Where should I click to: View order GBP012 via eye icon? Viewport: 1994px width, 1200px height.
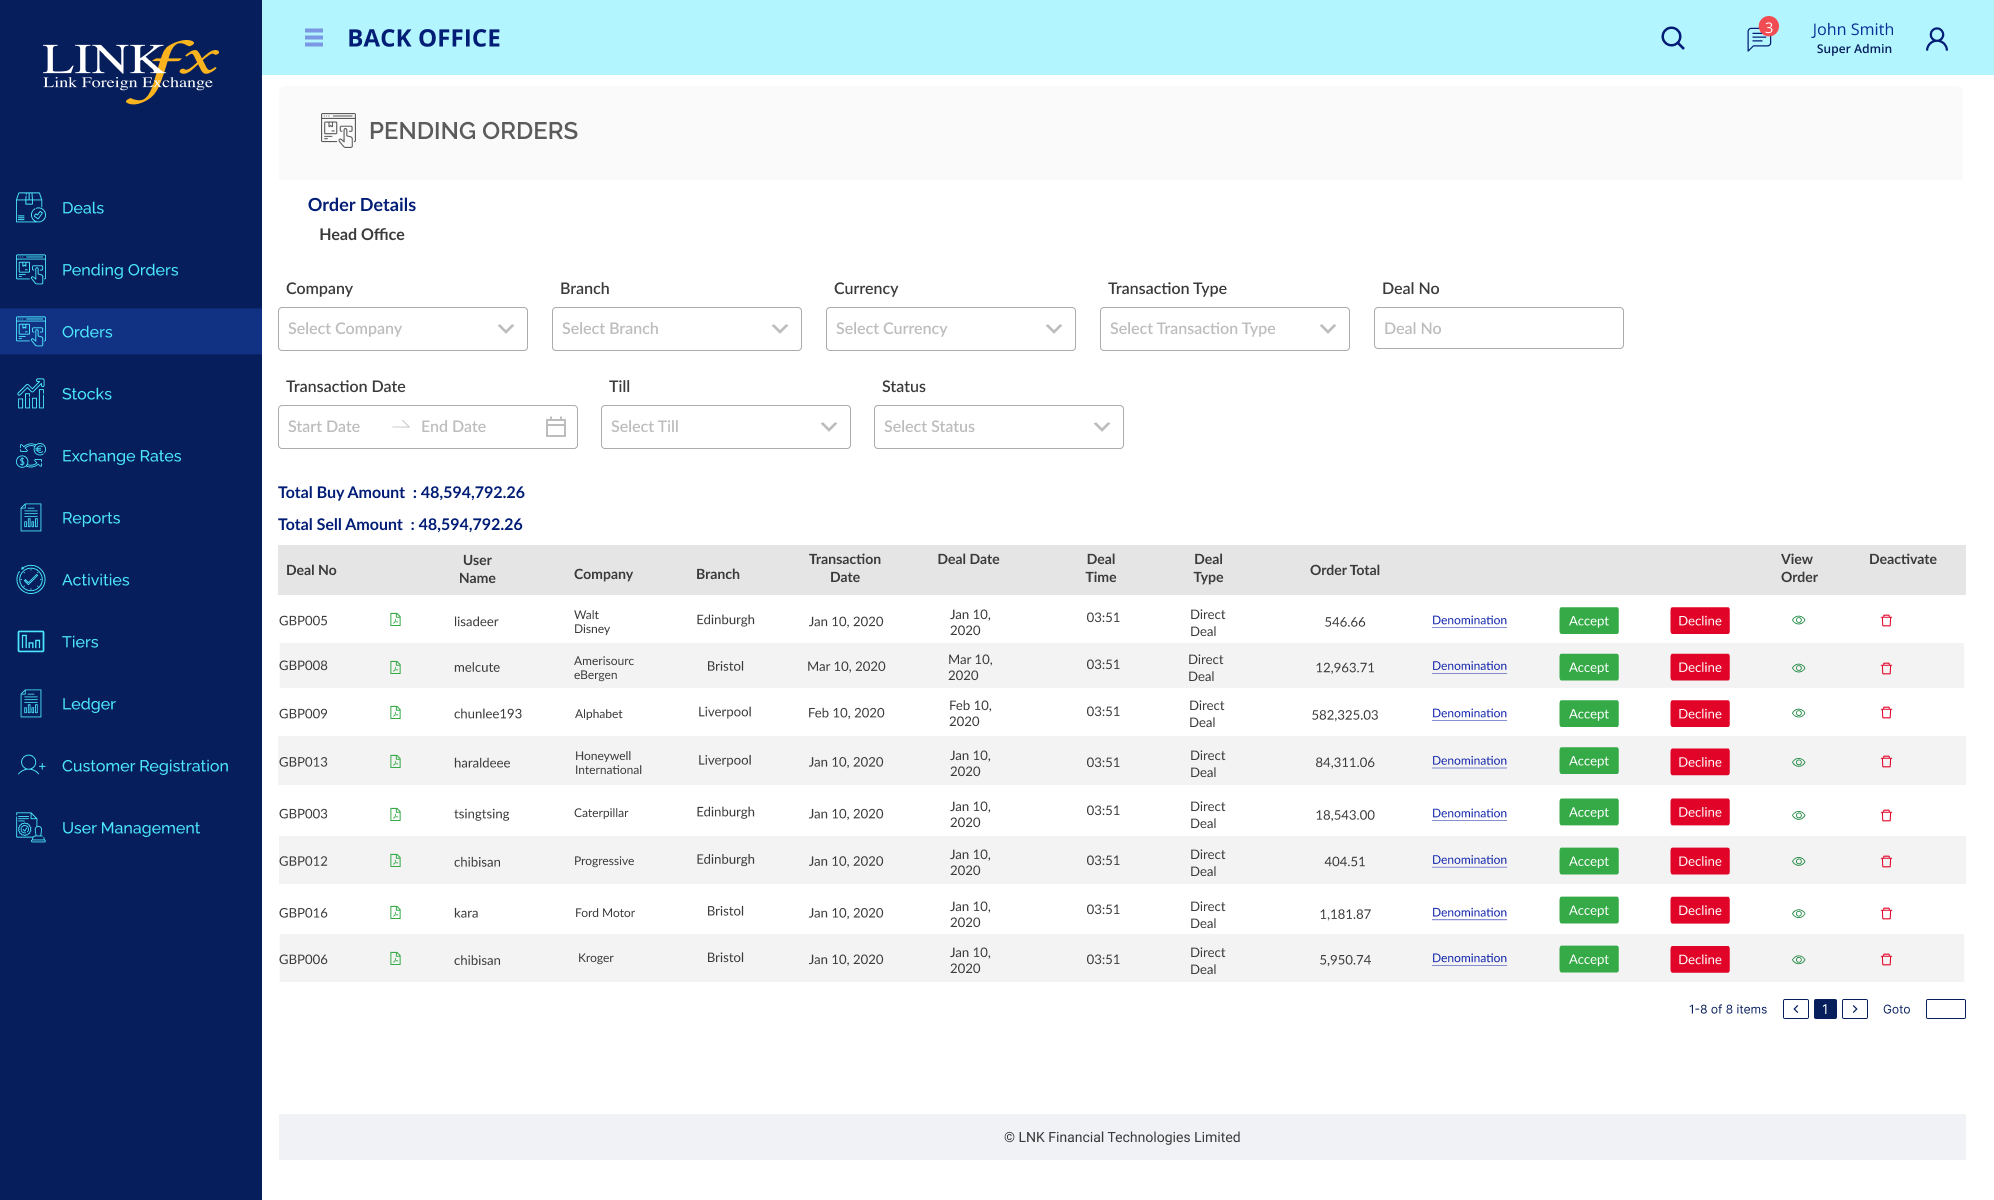(1798, 862)
